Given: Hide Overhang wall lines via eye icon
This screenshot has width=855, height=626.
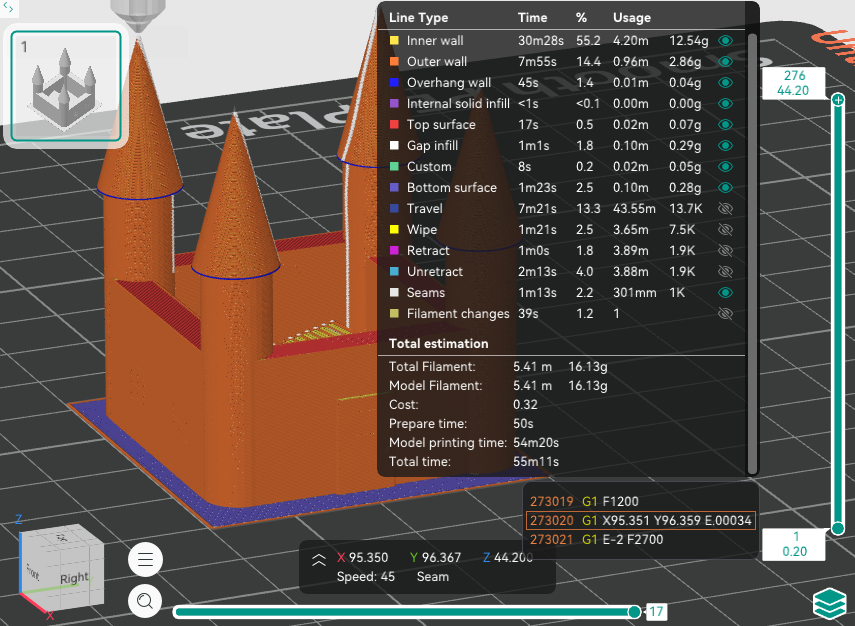Looking at the screenshot, I should coord(725,82).
